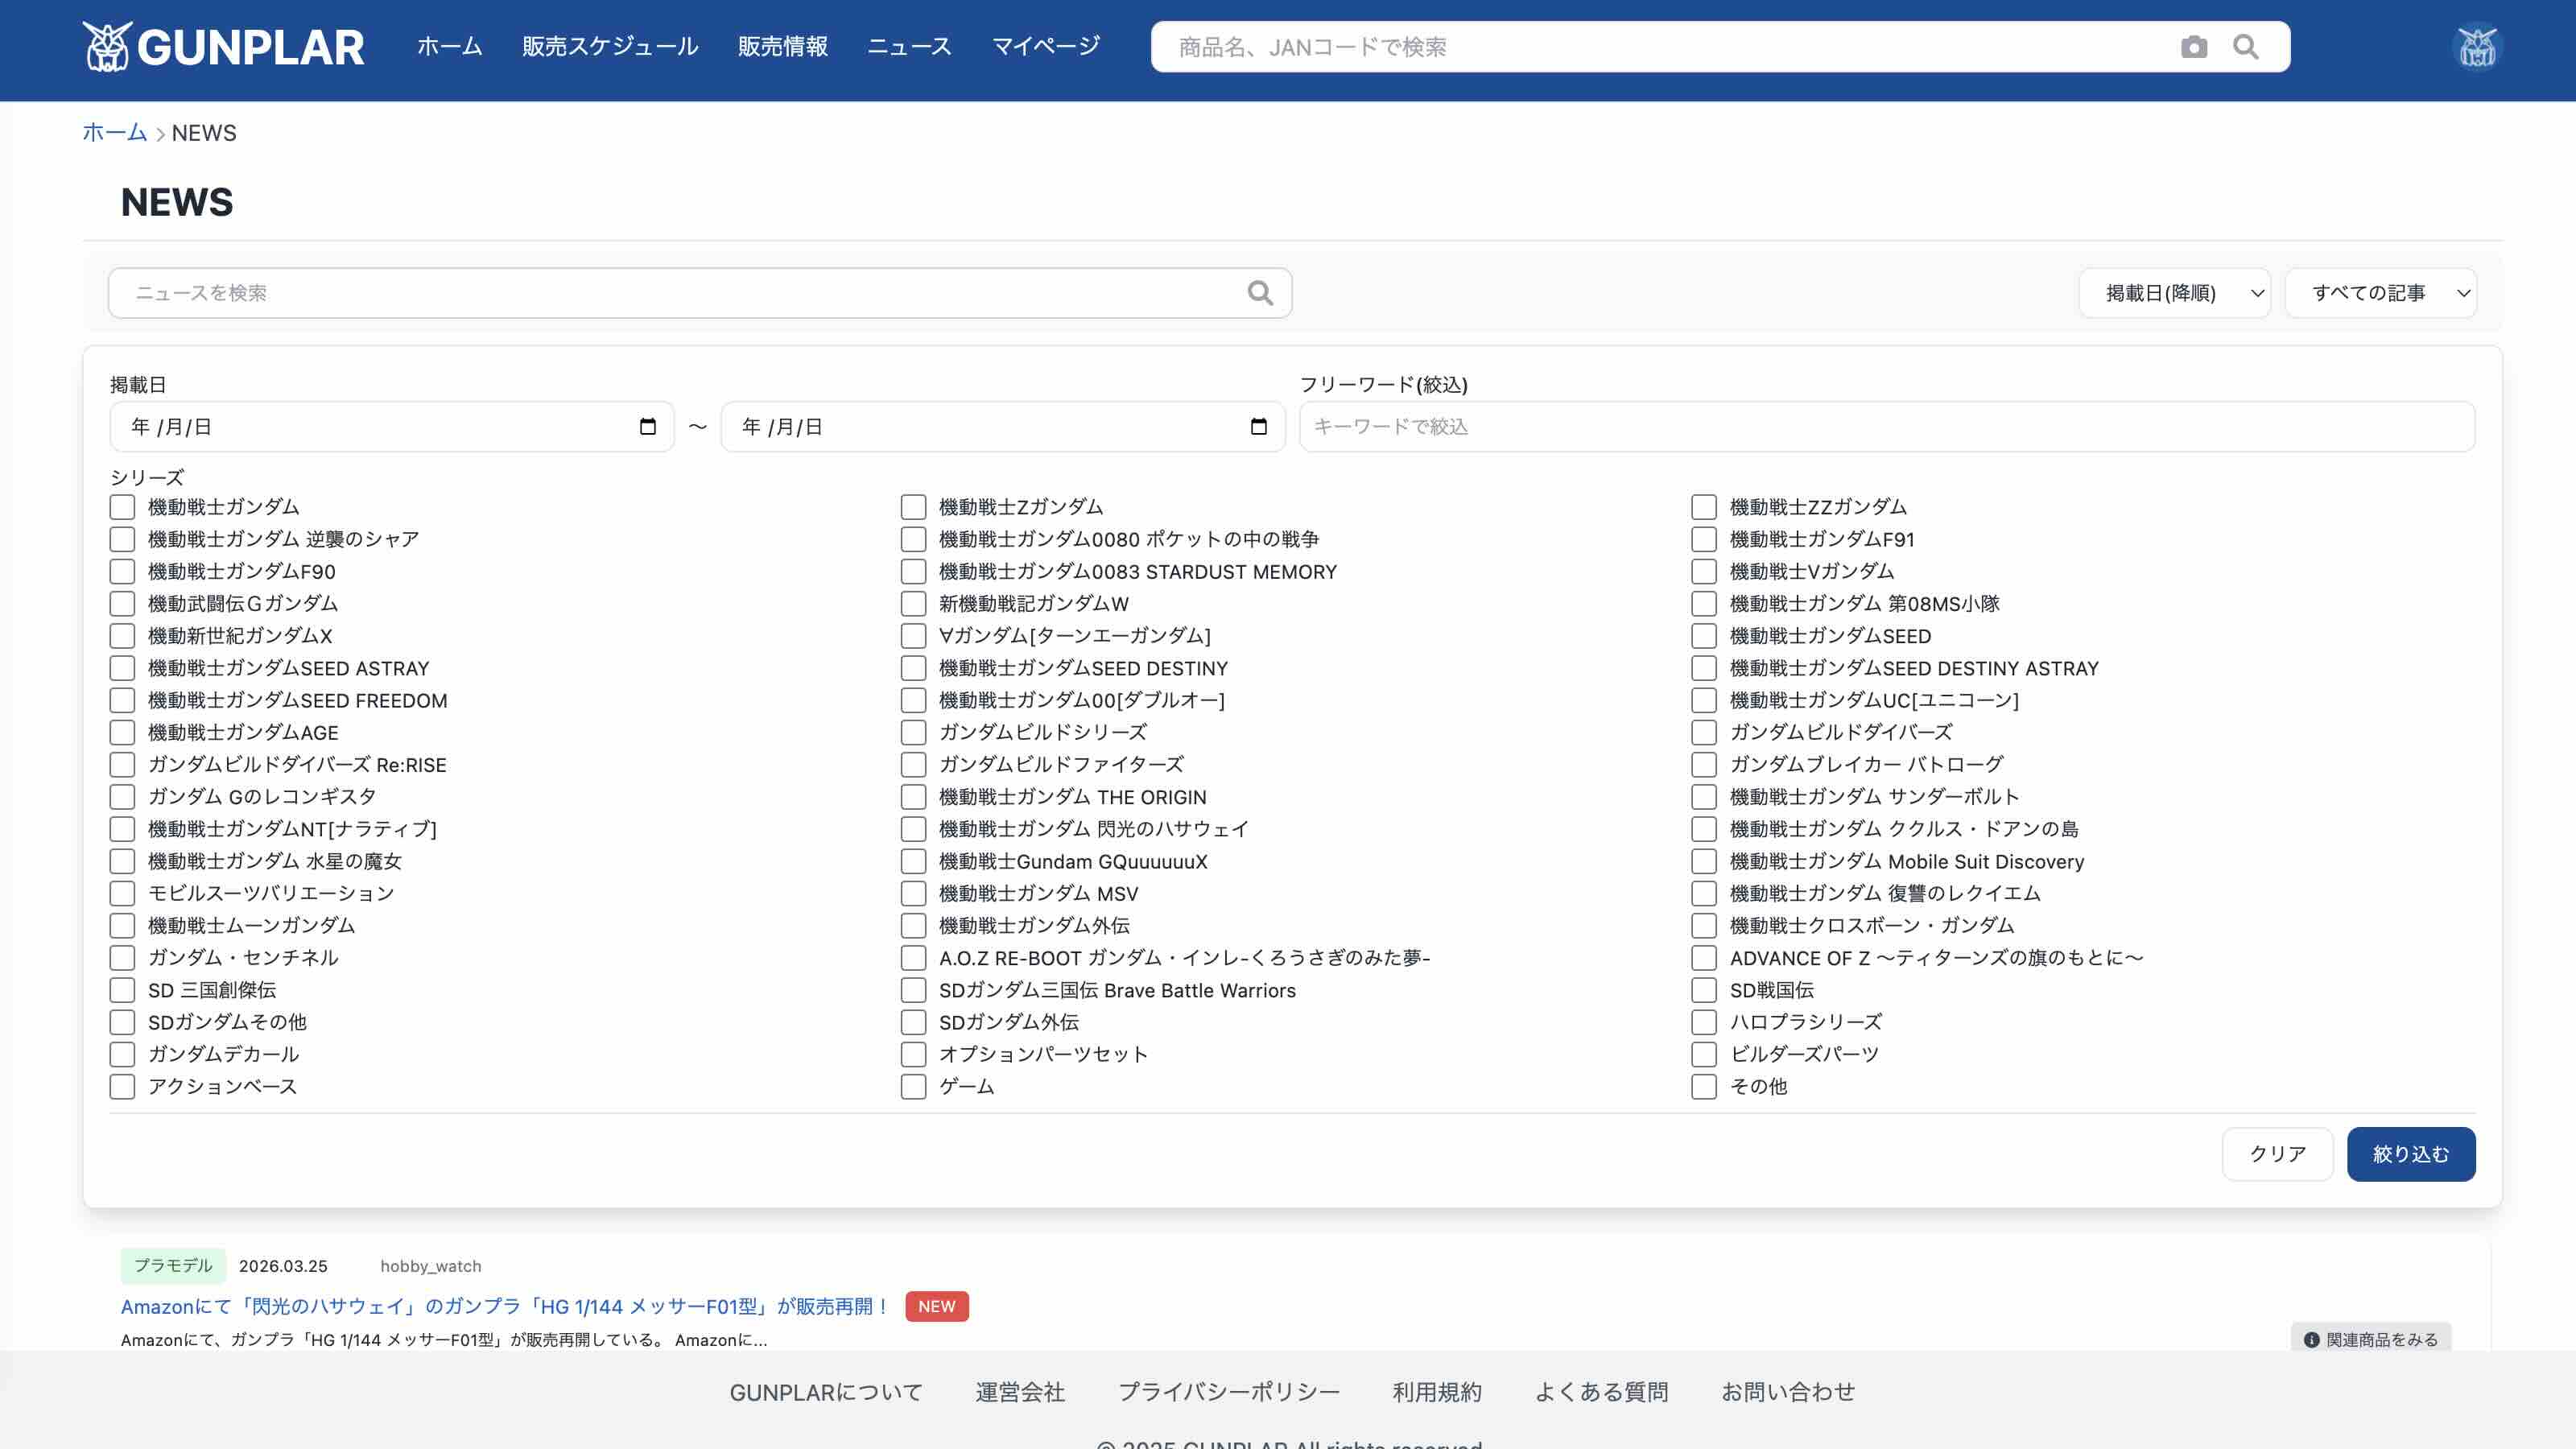Check 機動戦士ガンダムAGE checkbox
The image size is (2576, 1449).
(122, 732)
